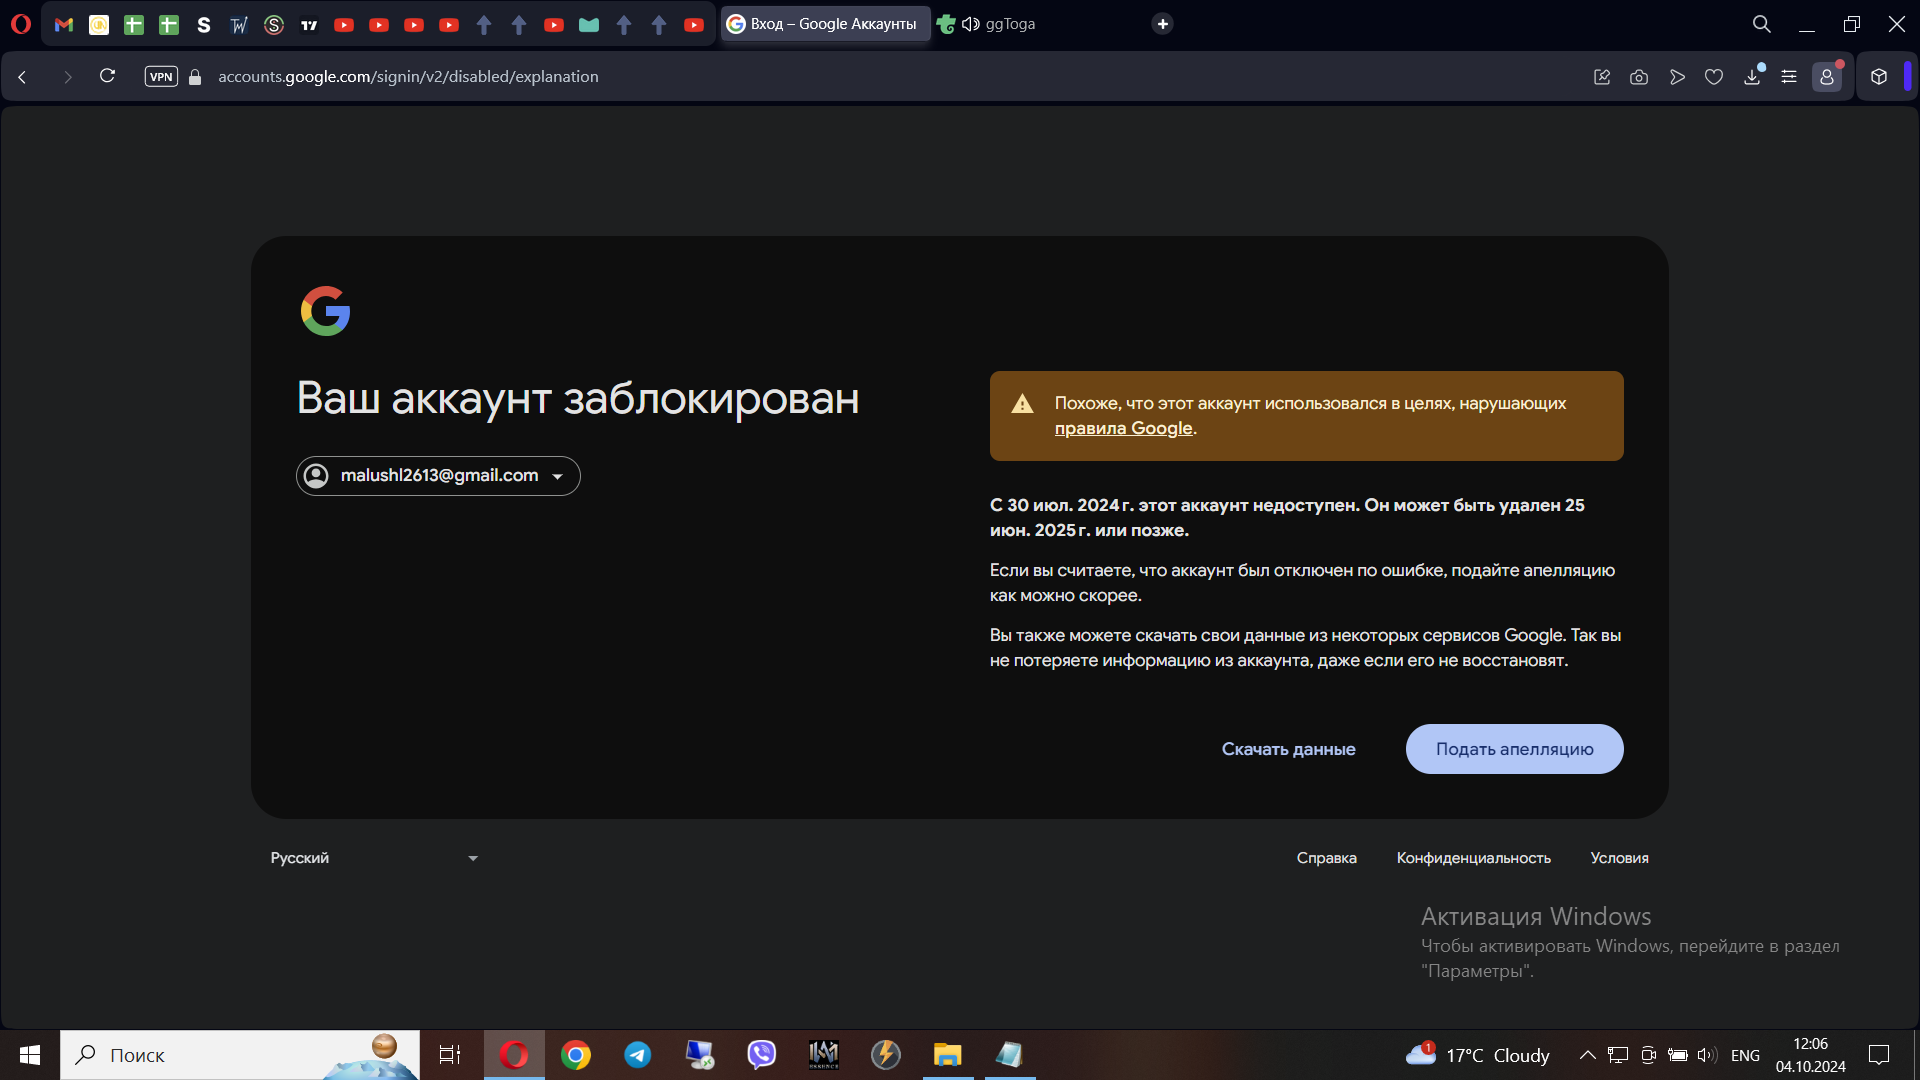Screen dimensions: 1920x1080
Task: Open the snapshot camera icon
Action: 1638,77
